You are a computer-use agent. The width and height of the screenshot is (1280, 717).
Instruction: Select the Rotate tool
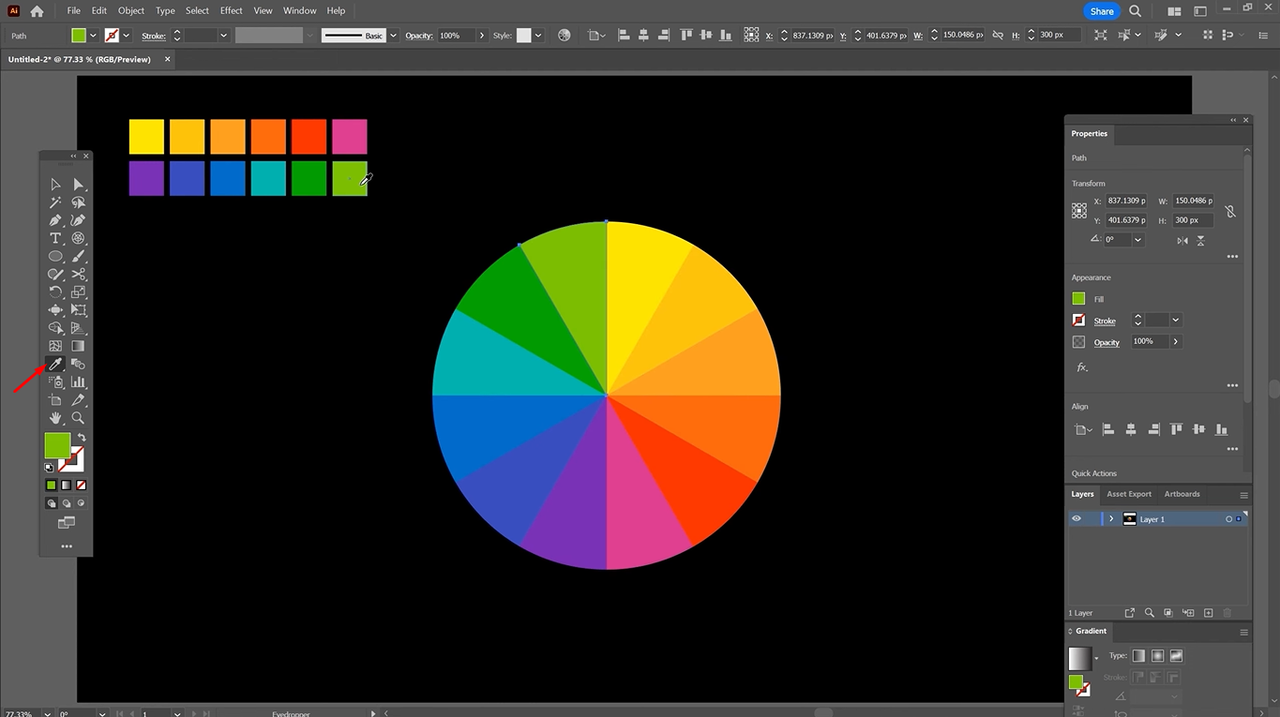[55, 292]
